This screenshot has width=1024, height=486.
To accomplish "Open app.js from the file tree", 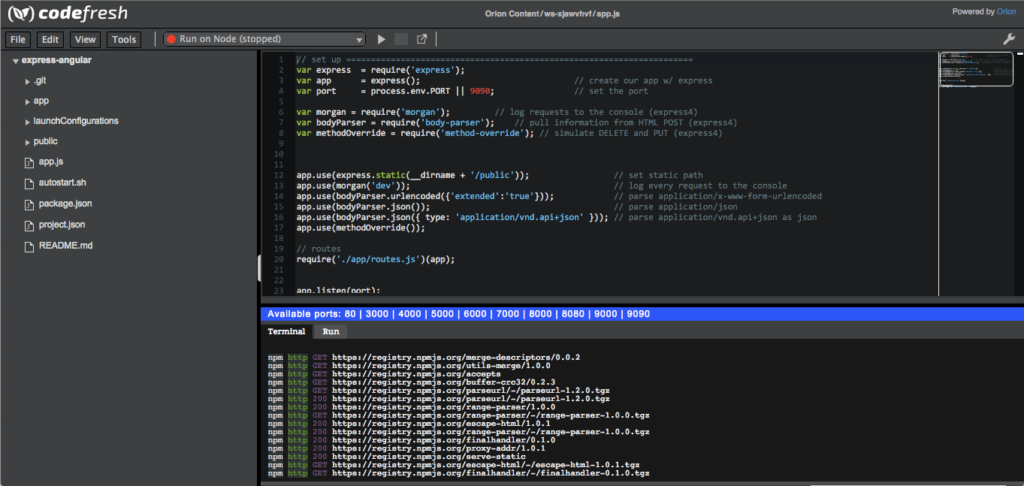I will click(51, 161).
